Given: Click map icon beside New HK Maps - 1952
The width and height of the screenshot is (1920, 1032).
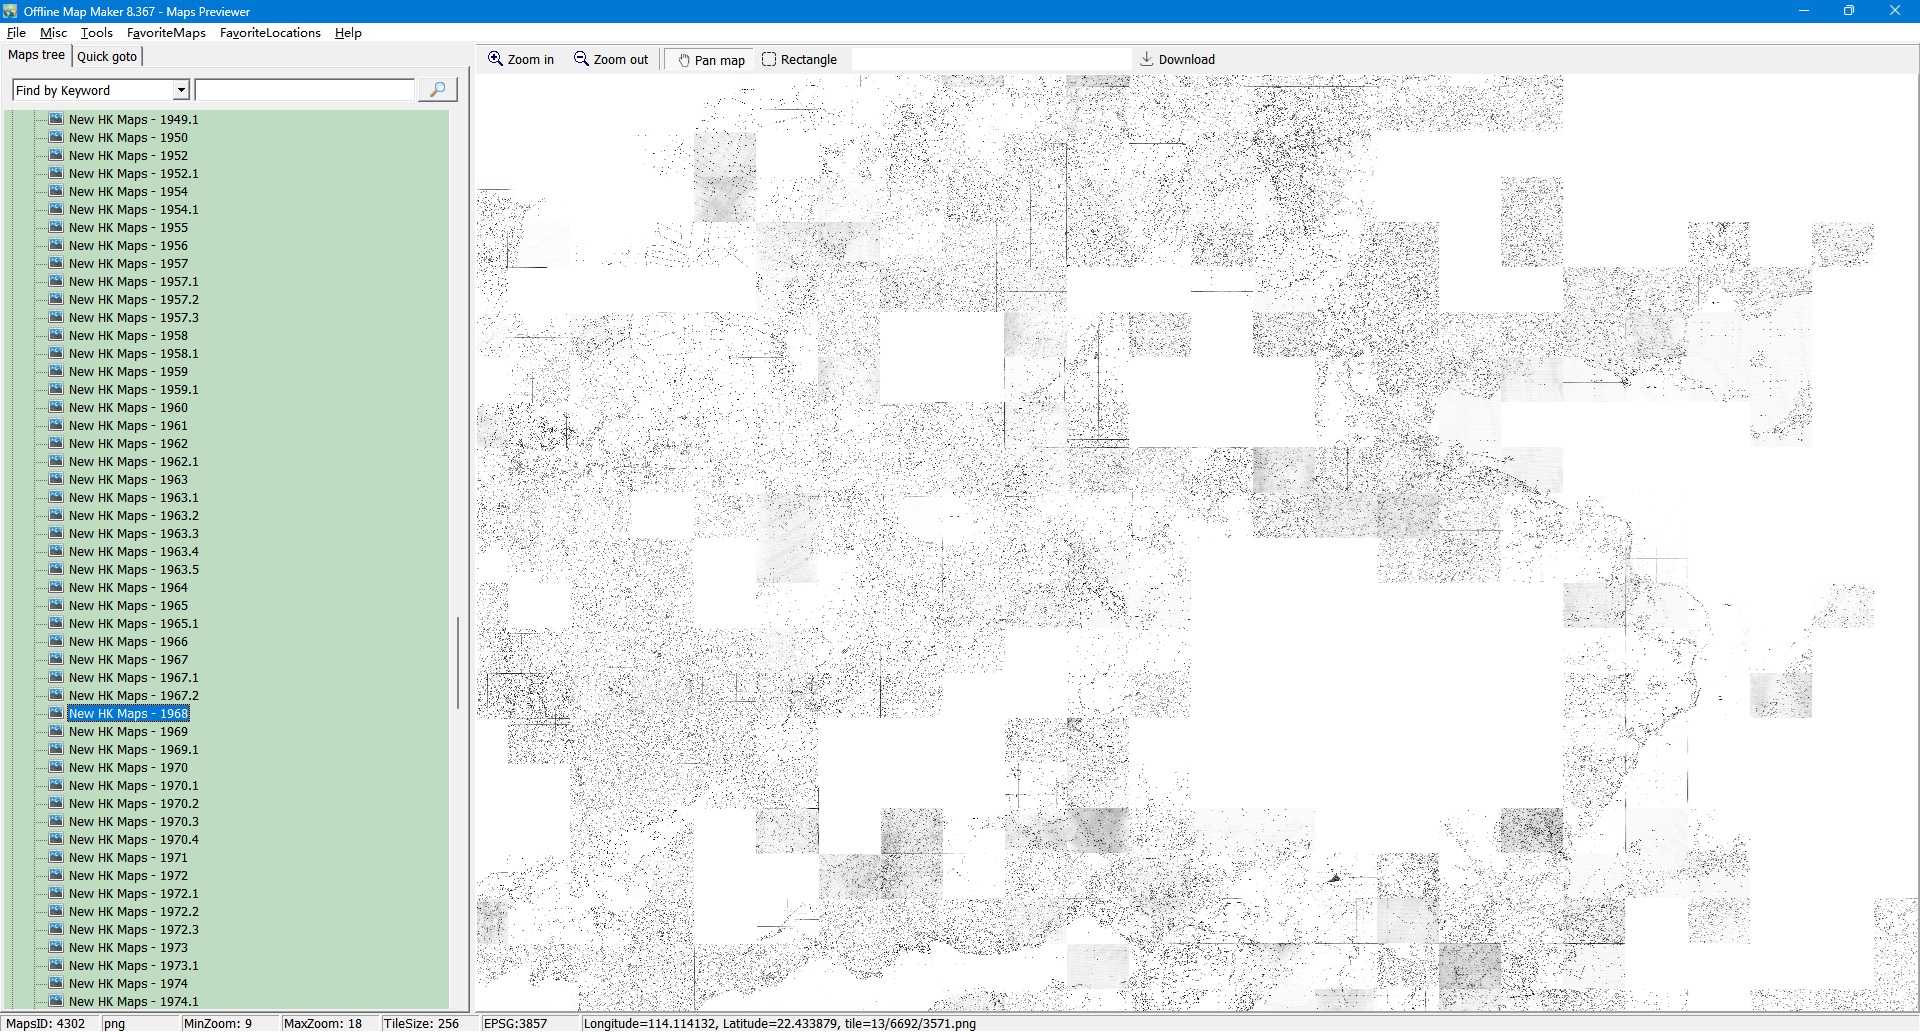Looking at the screenshot, I should coord(56,155).
